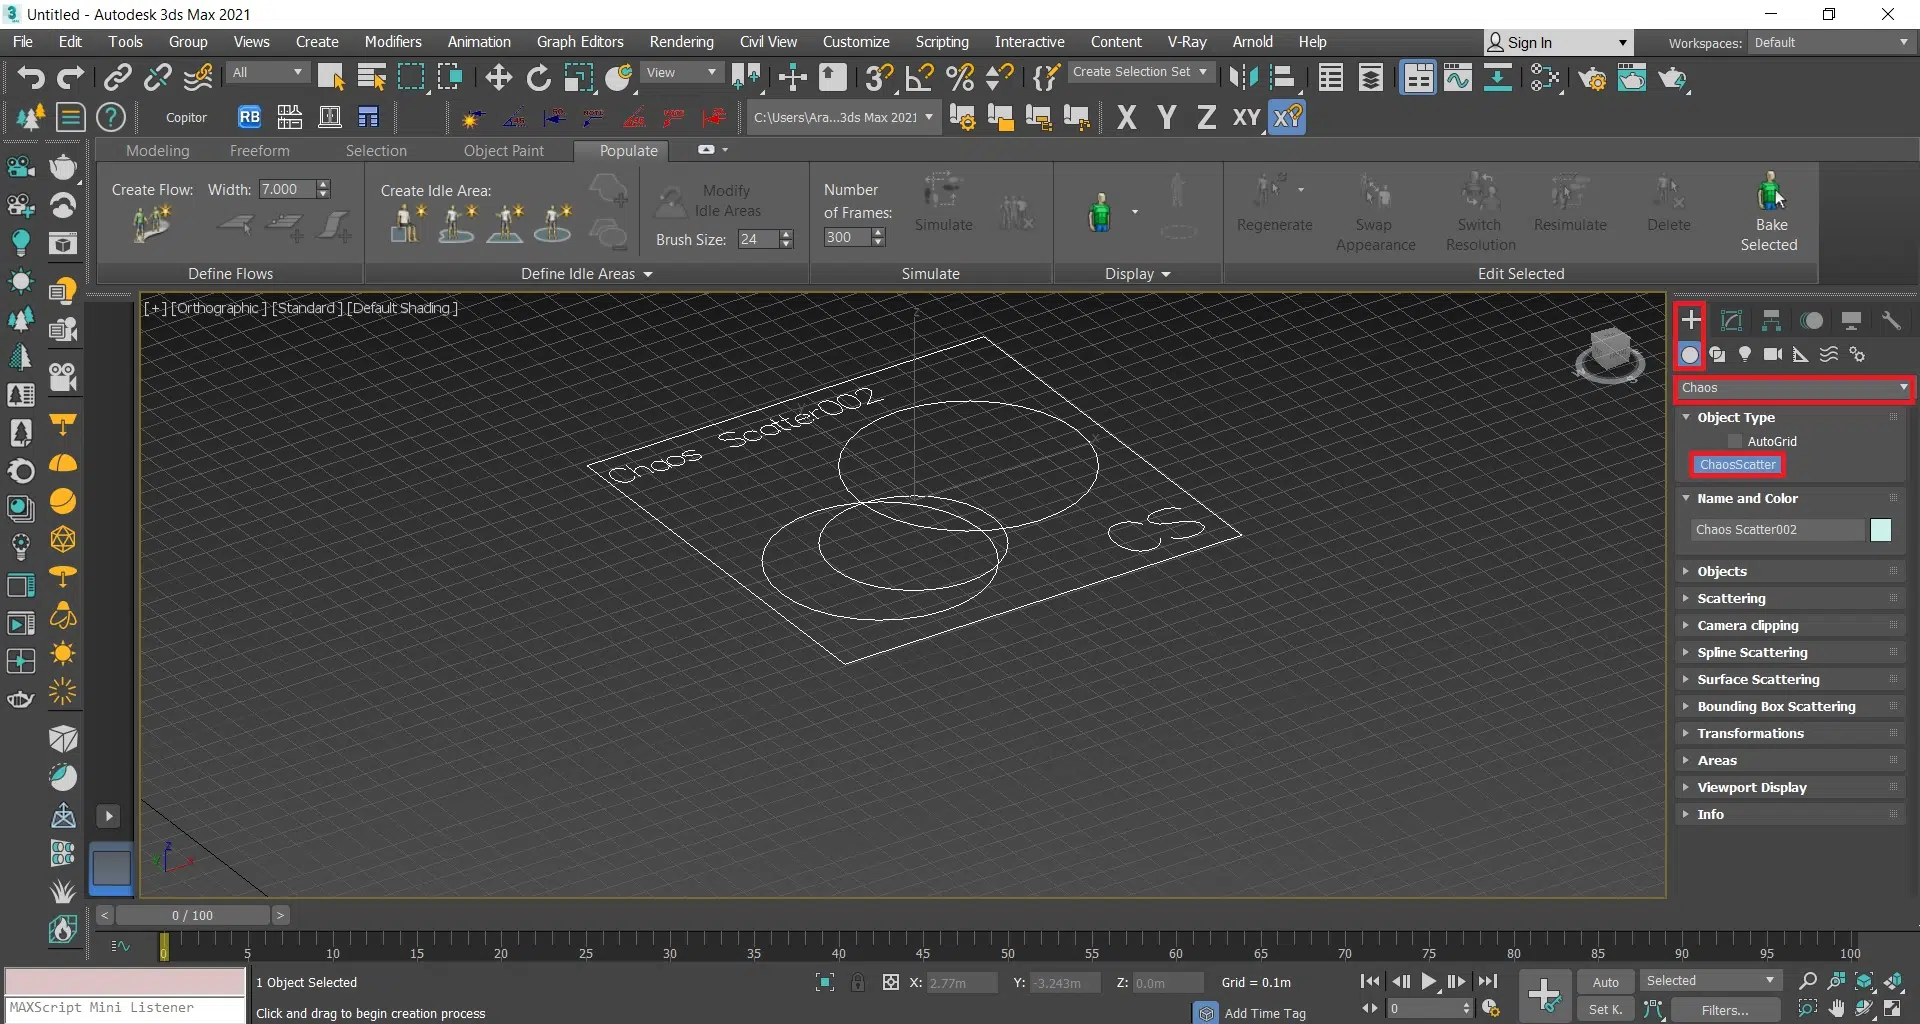Select the Lights category icon

(1745, 355)
